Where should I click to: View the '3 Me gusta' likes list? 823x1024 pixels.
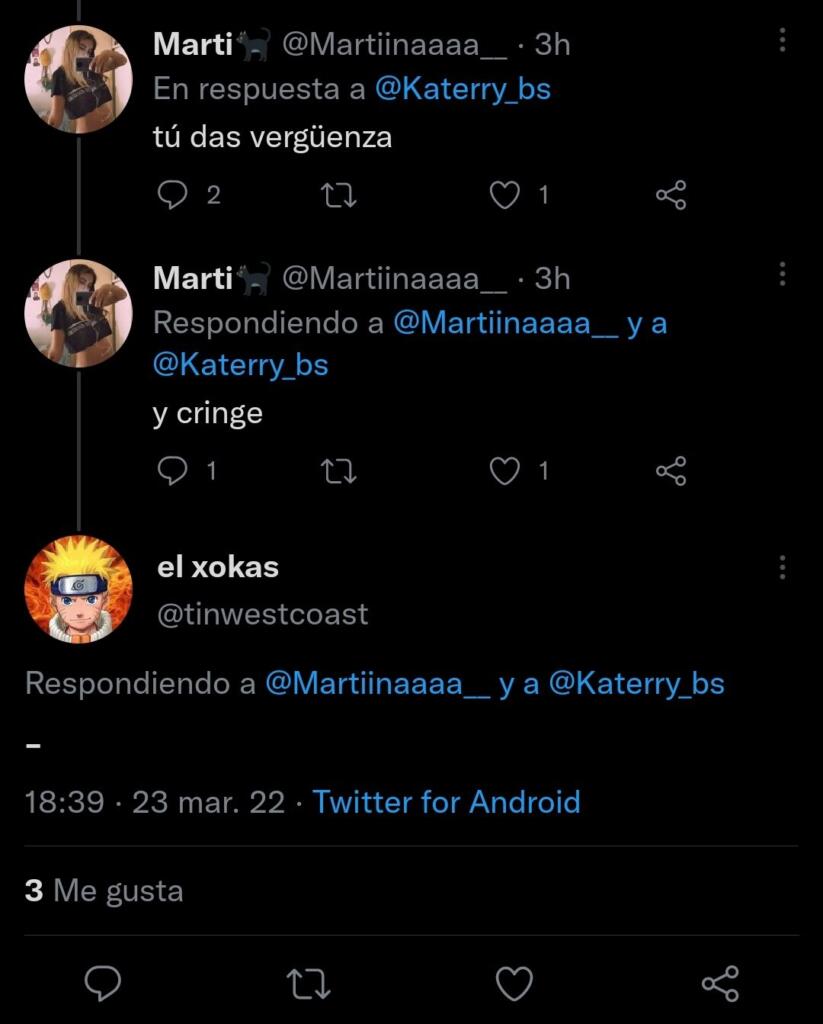(104, 890)
